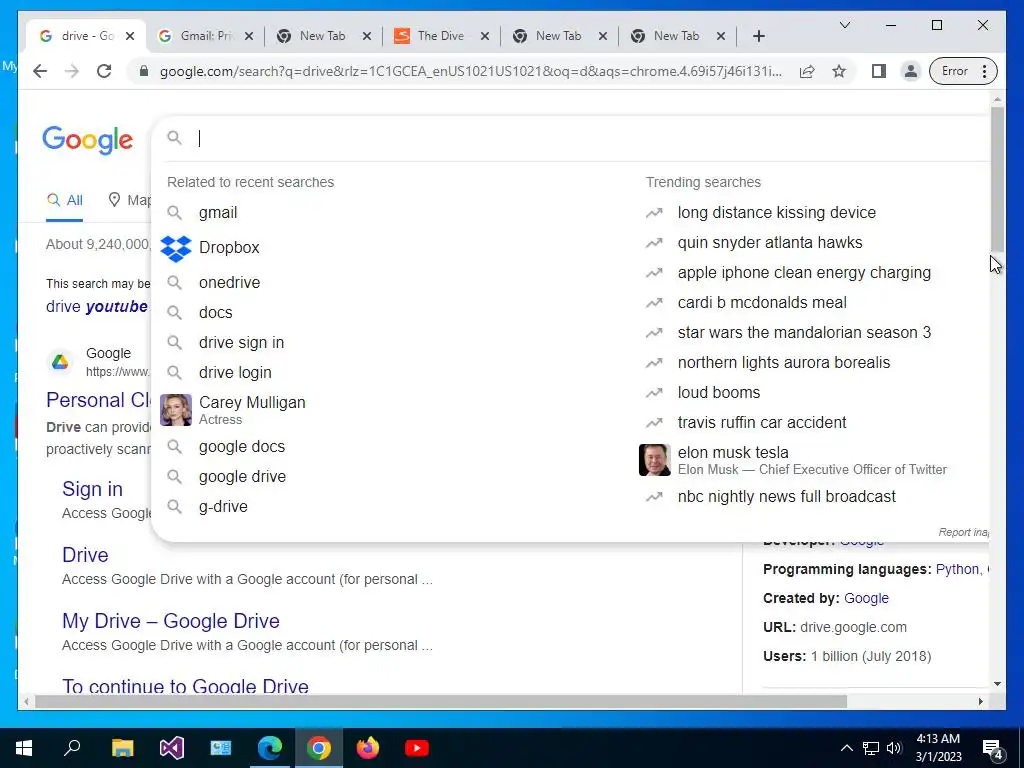Select 'nbc nightly news full broadcast'

click(786, 496)
